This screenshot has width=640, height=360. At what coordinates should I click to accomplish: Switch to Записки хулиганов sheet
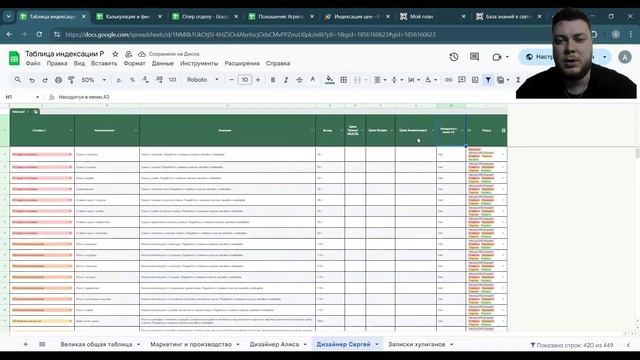[417, 344]
